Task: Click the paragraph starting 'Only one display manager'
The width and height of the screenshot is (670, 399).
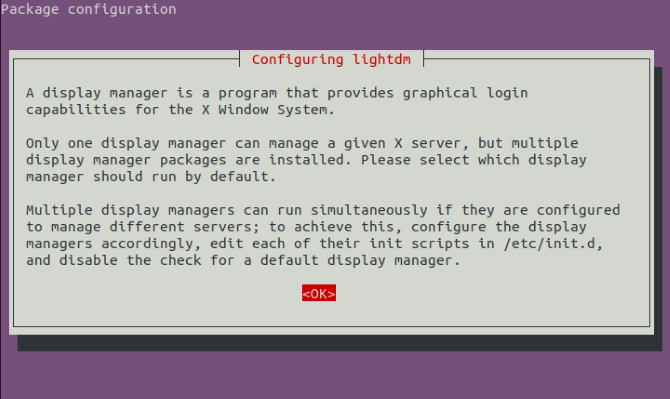Action: coord(306,160)
